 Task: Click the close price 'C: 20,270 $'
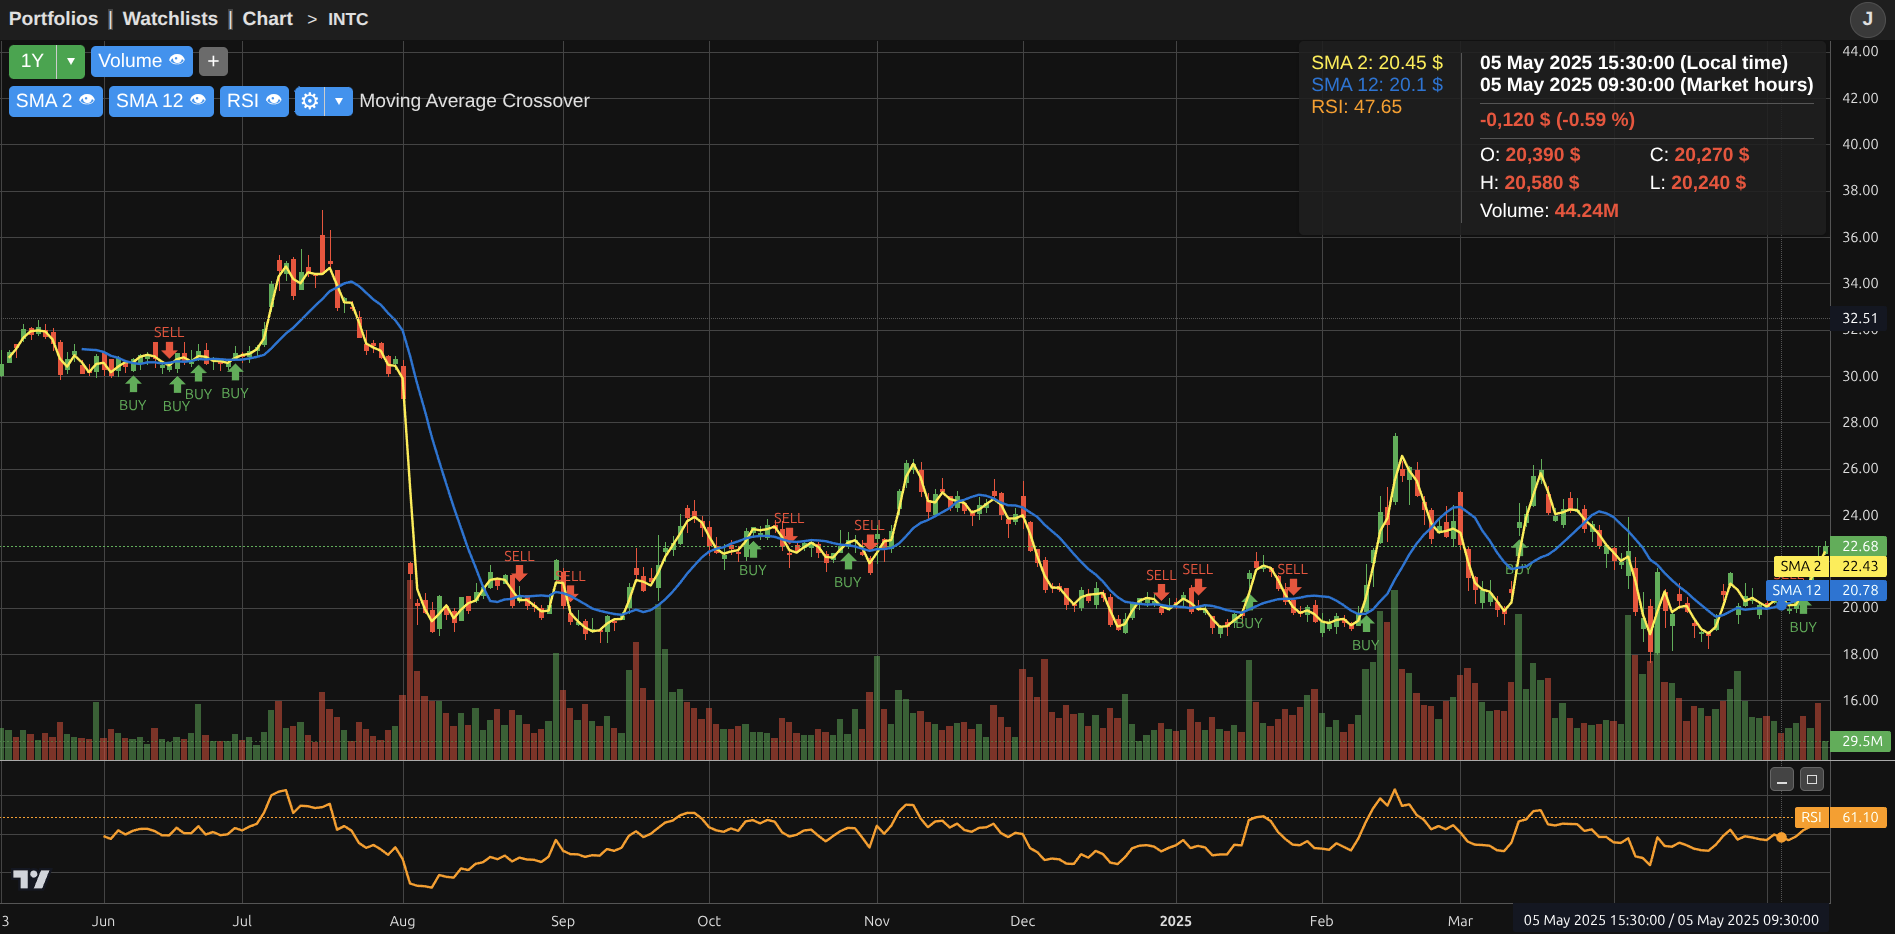click(x=1699, y=154)
